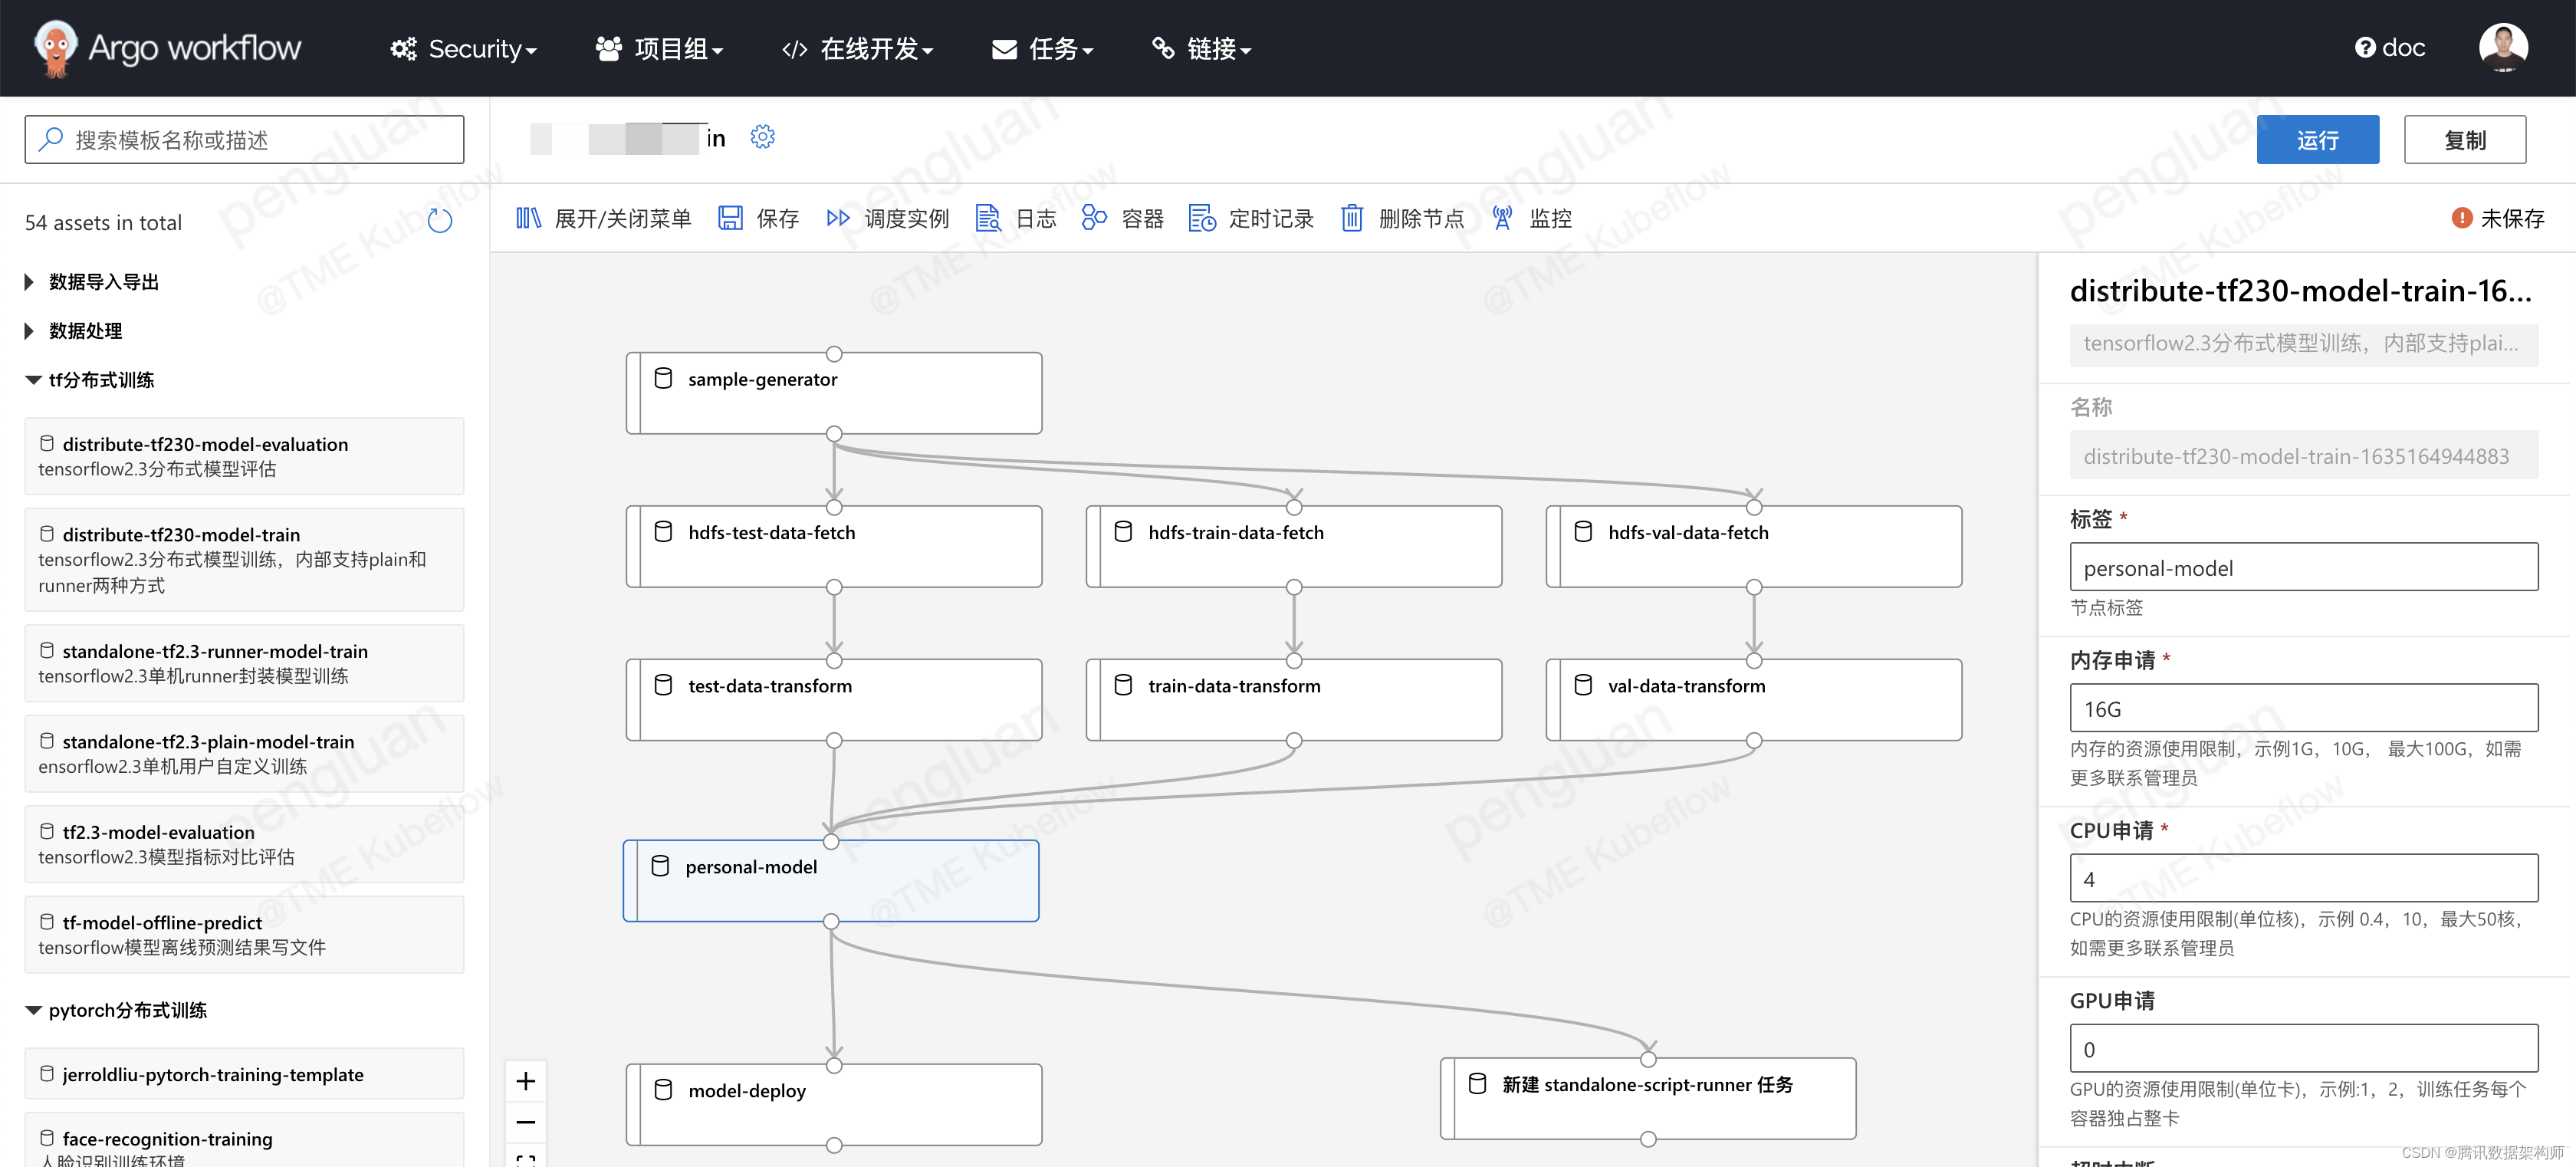2576x1167 pixels.
Task: Click the scheduled records clock icon
Action: pos(1201,218)
